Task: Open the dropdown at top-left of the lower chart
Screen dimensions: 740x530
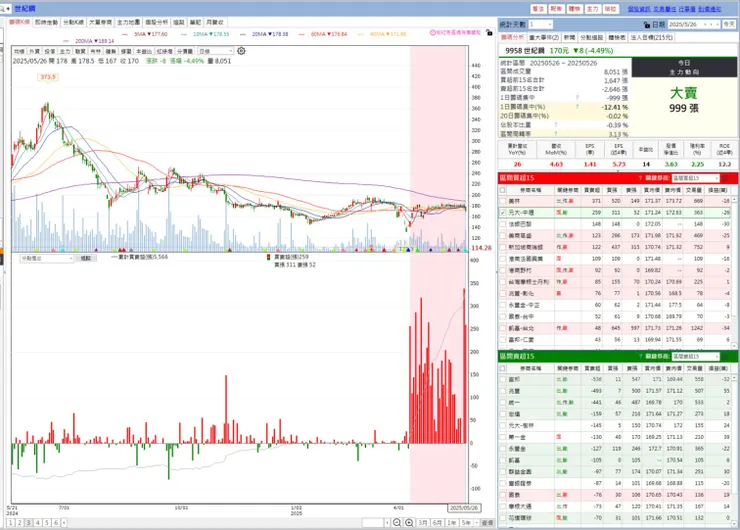Action: click(x=46, y=258)
